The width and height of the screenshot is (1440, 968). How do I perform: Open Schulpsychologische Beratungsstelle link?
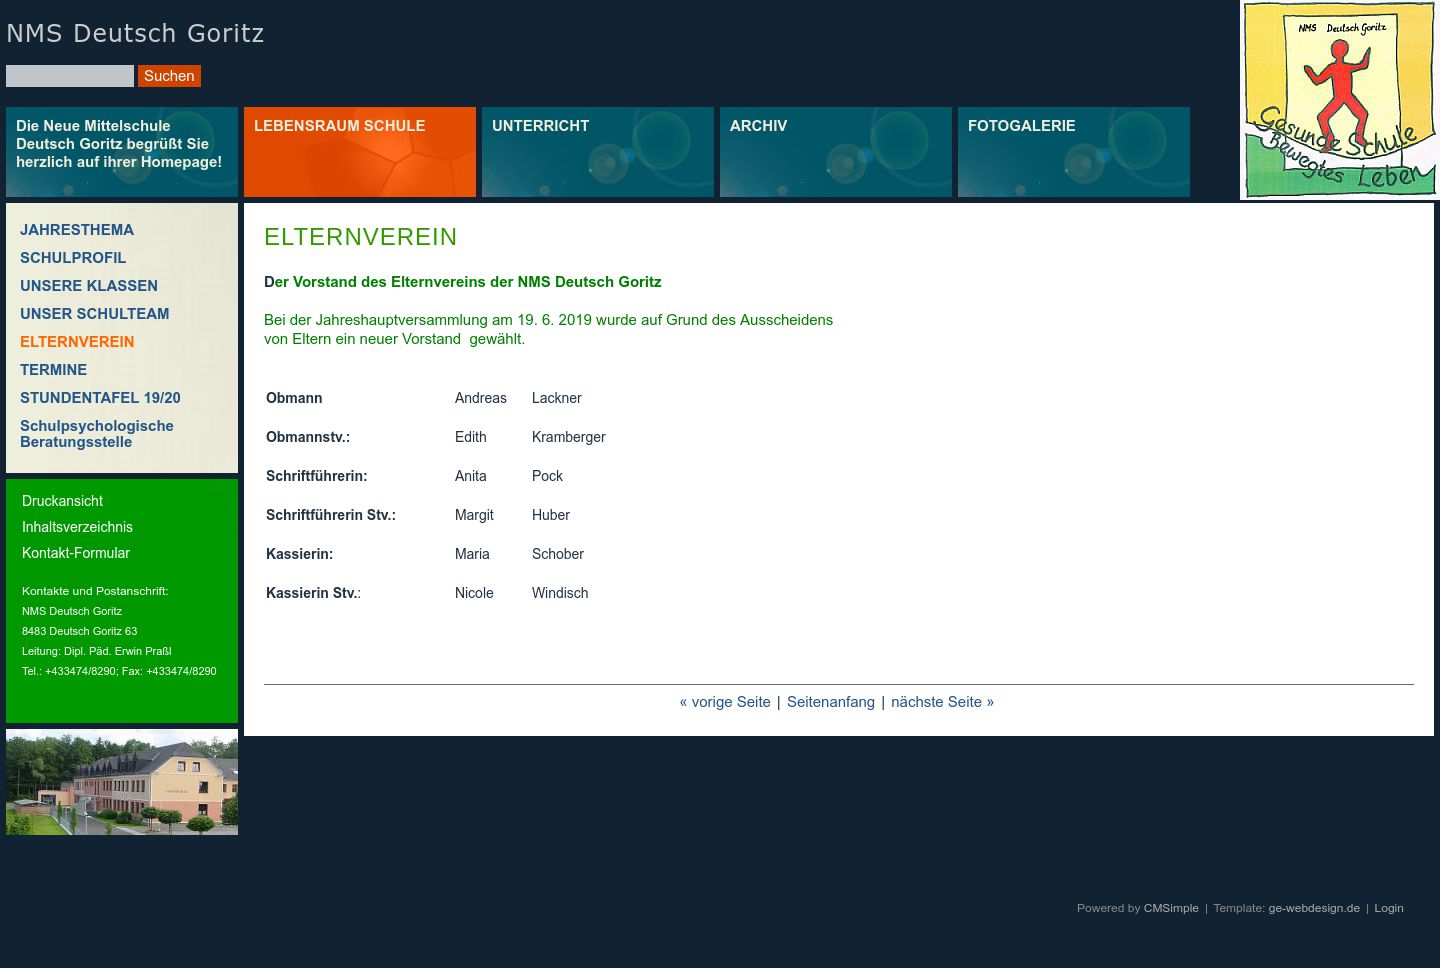coord(97,434)
